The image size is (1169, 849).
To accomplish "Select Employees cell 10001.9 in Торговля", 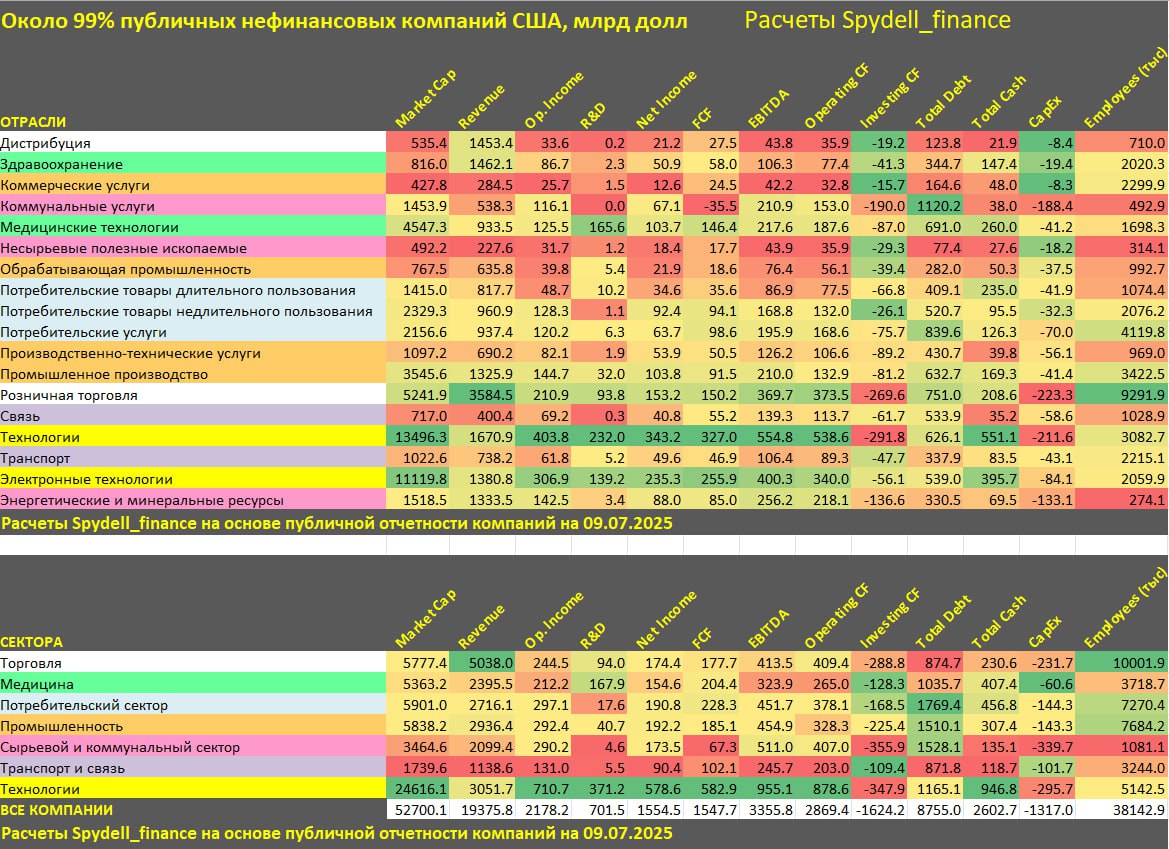I will (x=1121, y=663).
